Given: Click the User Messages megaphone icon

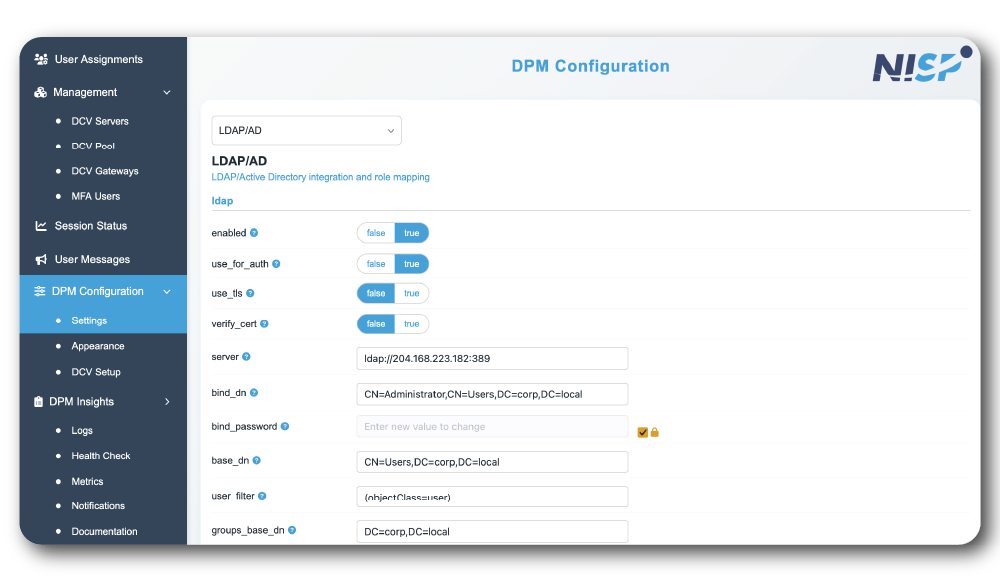Looking at the screenshot, I should tap(41, 260).
